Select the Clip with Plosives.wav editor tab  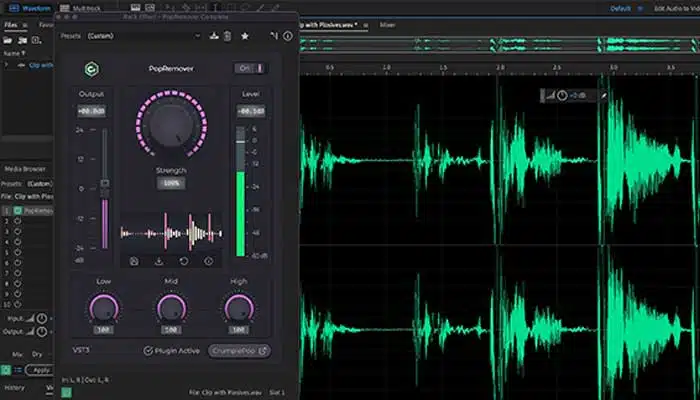(330, 25)
